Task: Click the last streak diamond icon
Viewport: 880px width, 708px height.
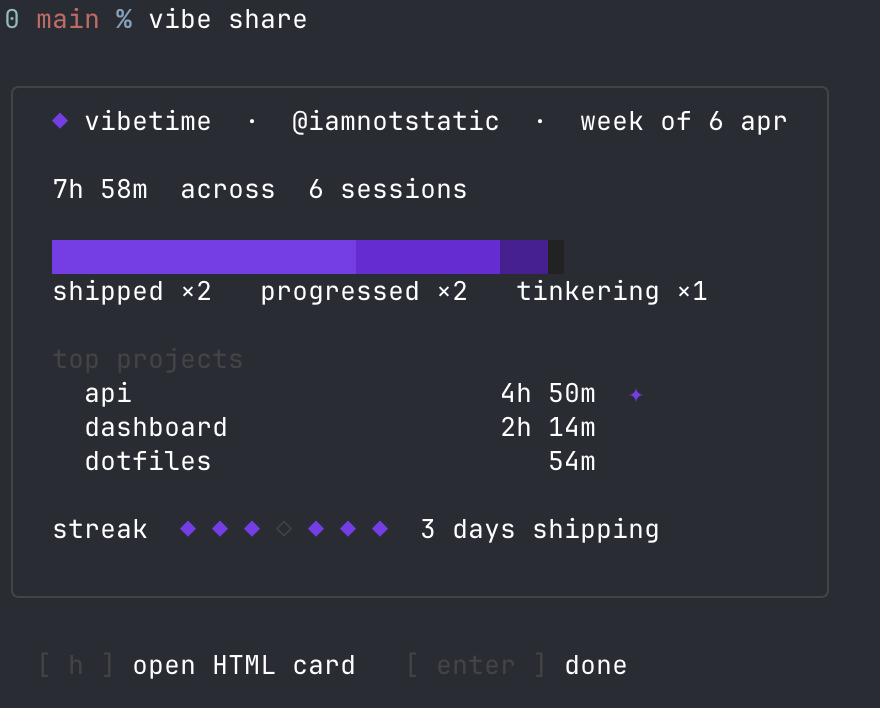Action: point(380,528)
